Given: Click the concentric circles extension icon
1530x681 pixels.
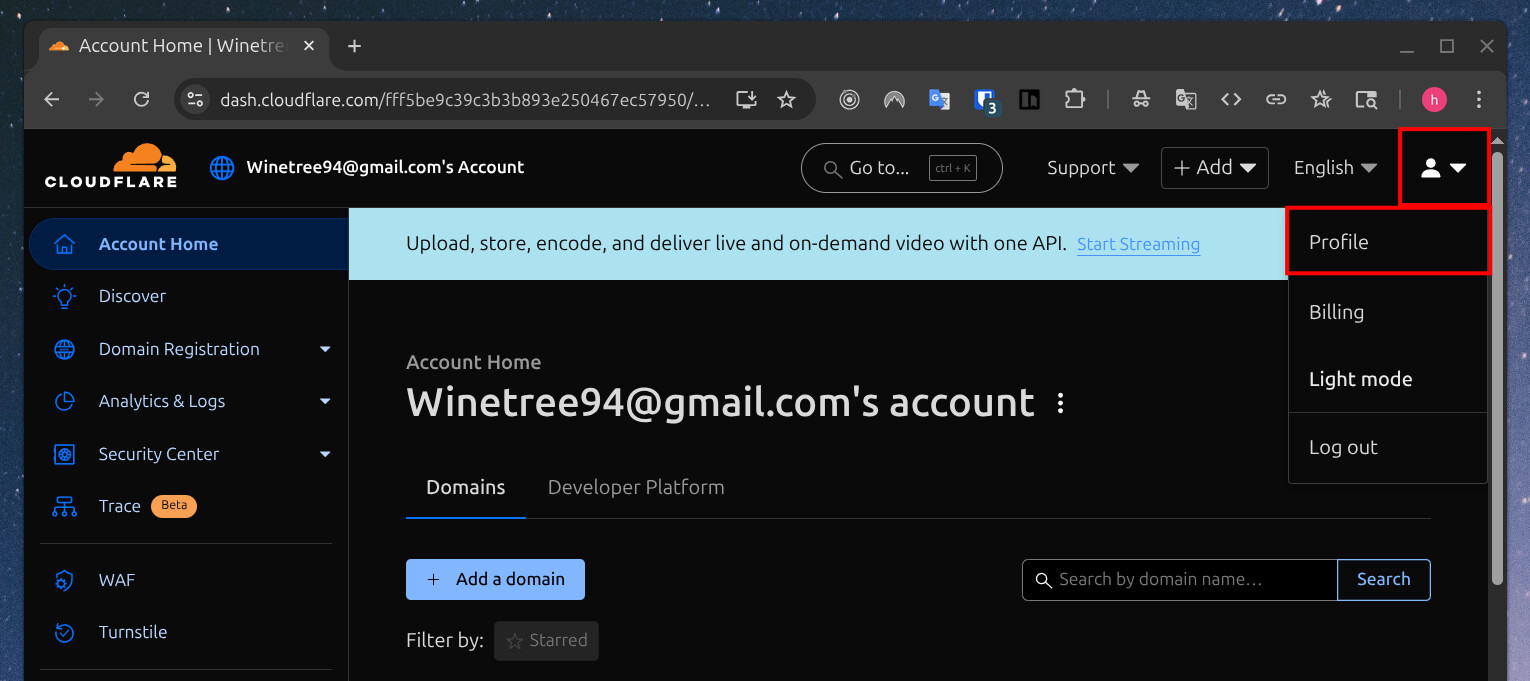Looking at the screenshot, I should point(849,99).
